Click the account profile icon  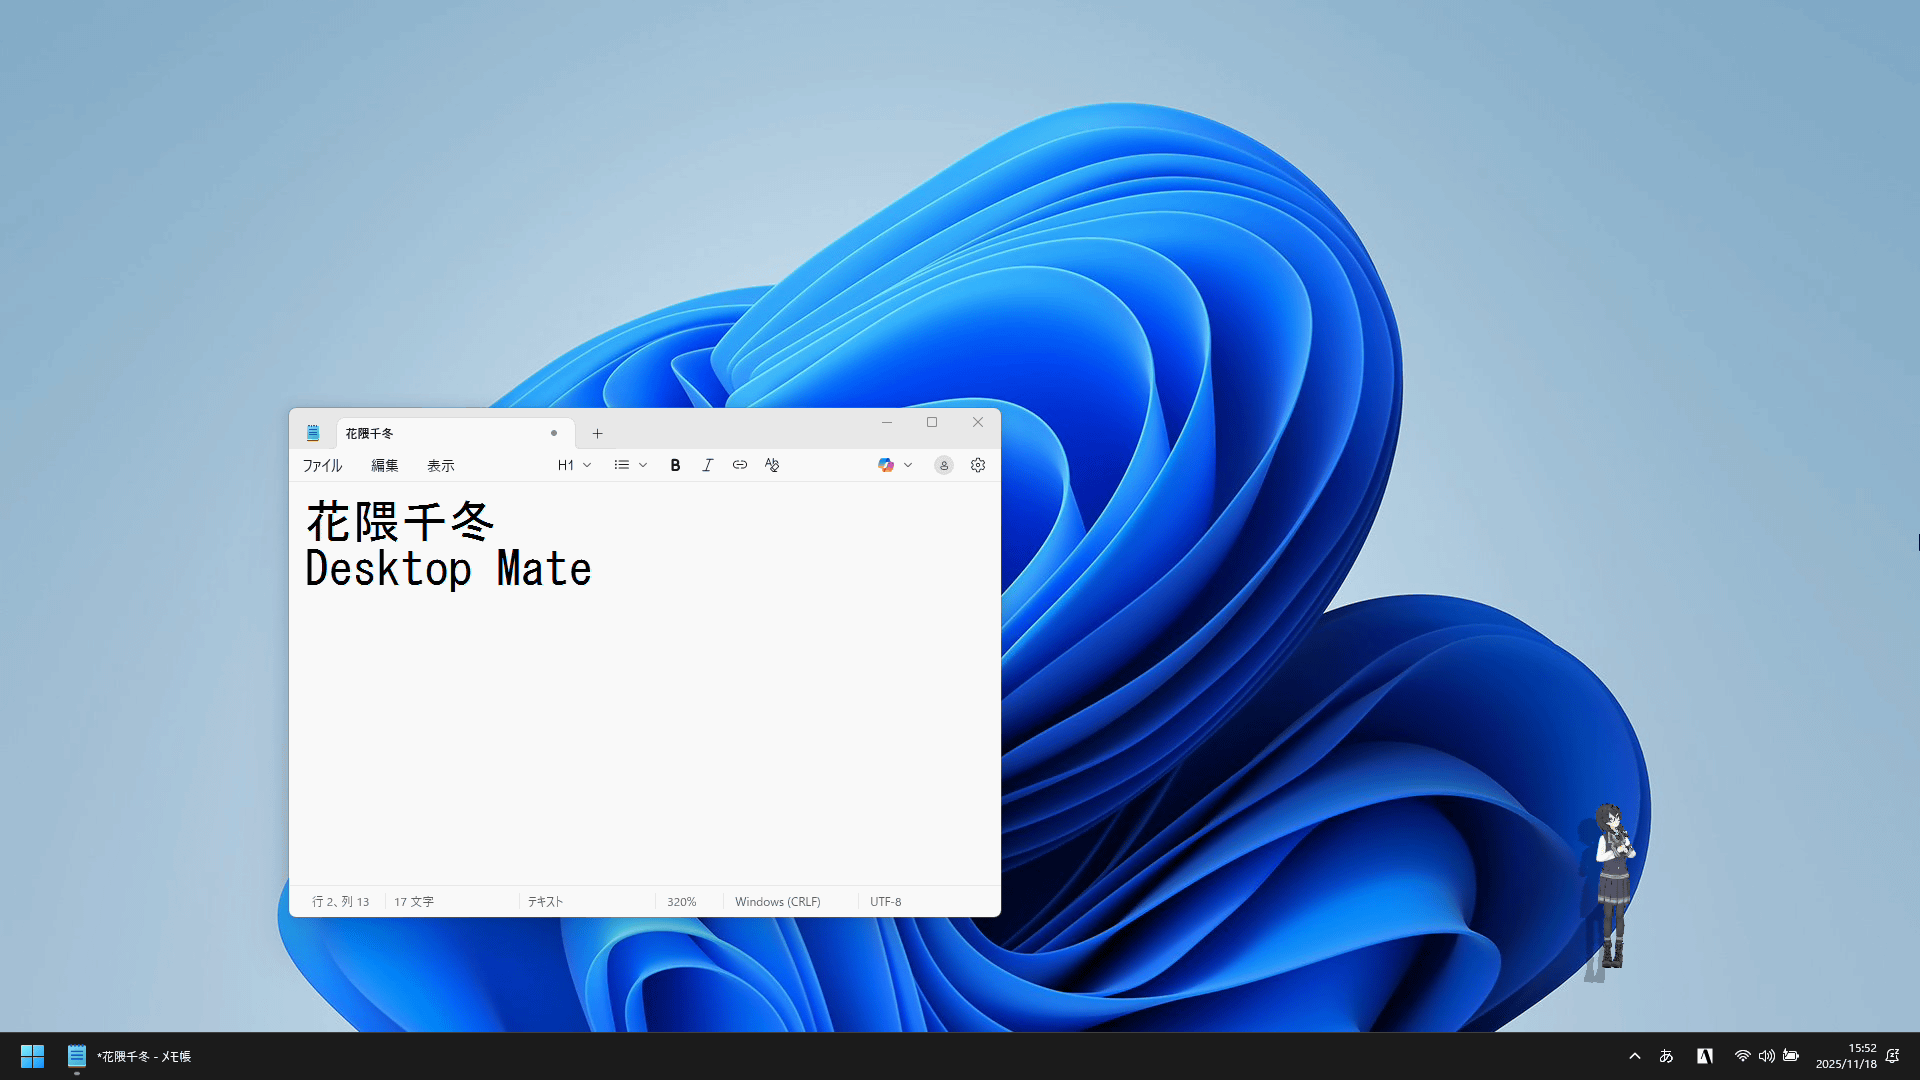(x=943, y=465)
